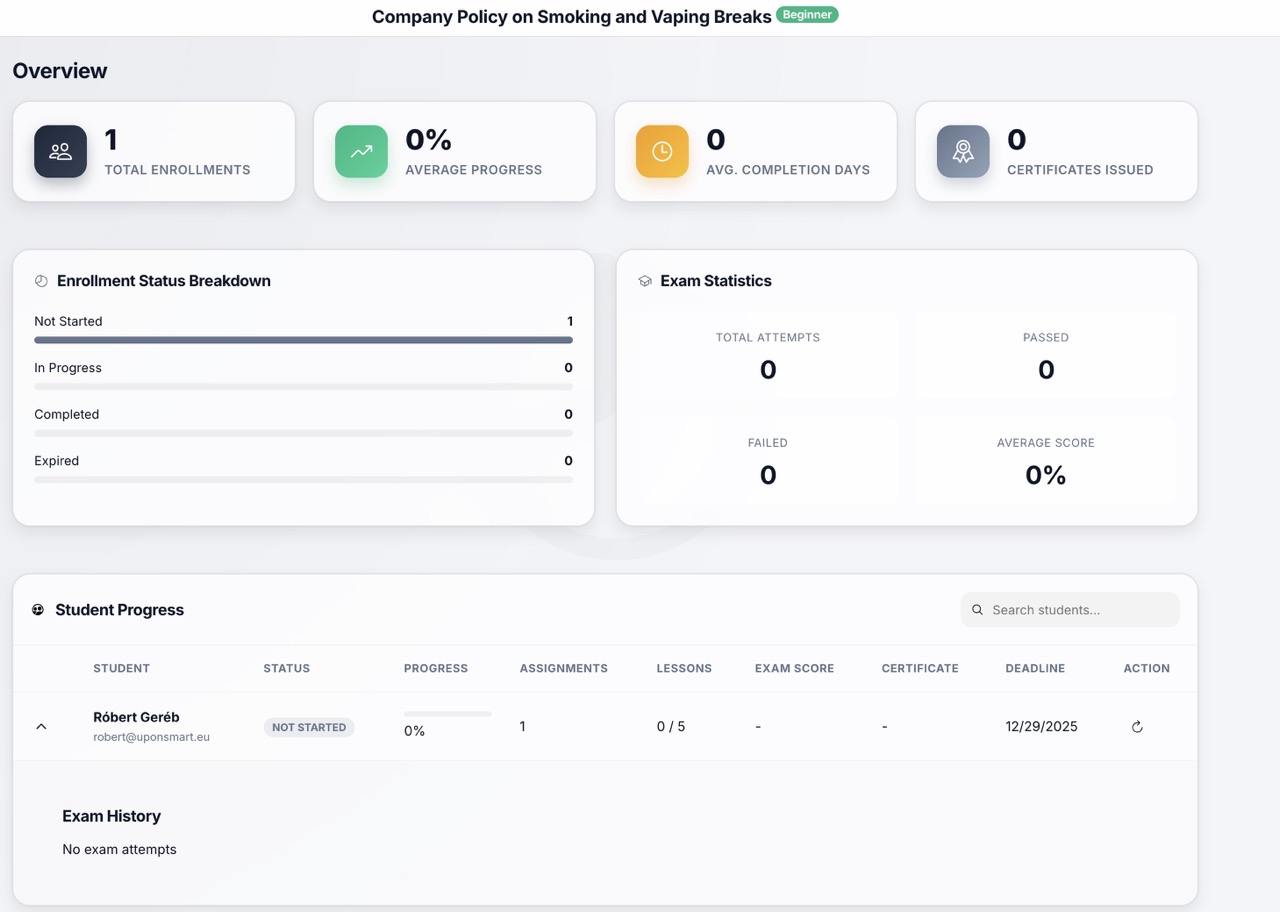Click the magnifier icon in the student search bar
This screenshot has height=912, width=1280.
click(x=977, y=609)
